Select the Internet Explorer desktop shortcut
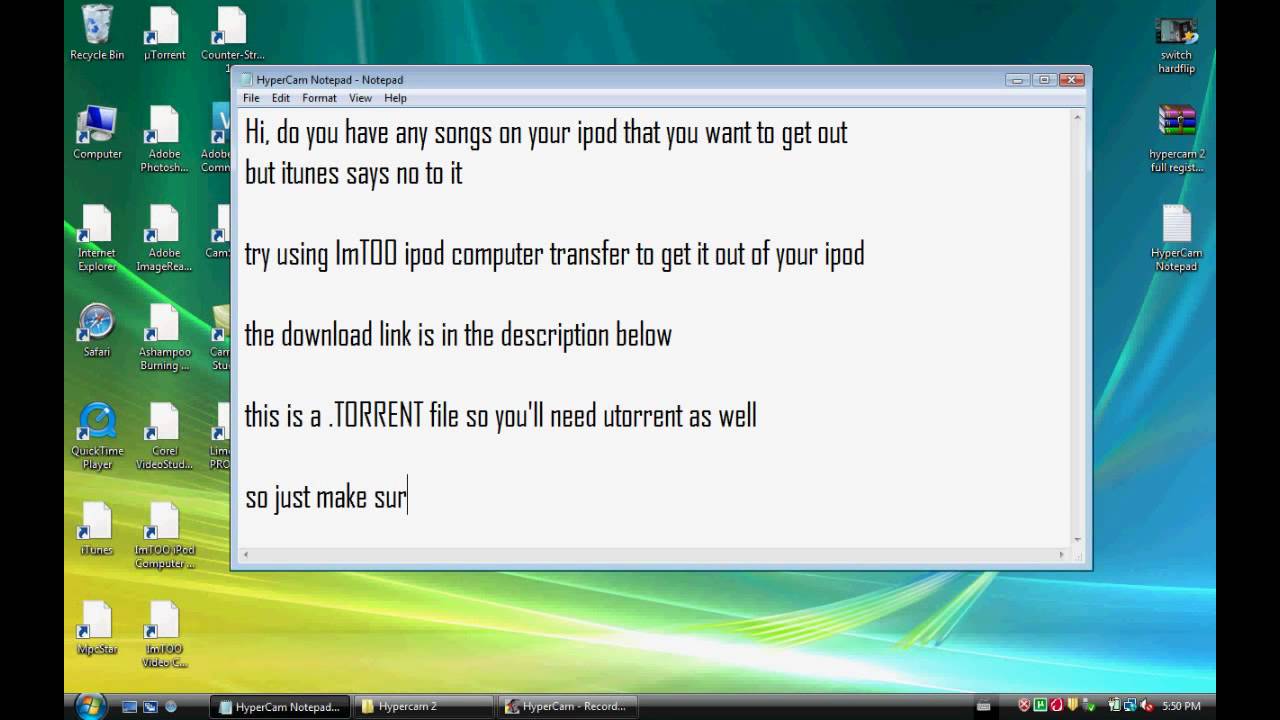Screen dimensions: 1280x720 tap(97, 238)
